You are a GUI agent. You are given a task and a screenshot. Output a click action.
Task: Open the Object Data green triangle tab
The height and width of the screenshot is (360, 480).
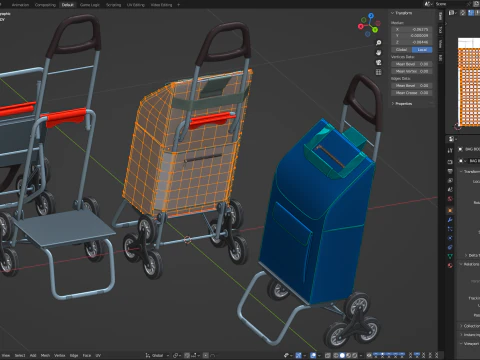[x=450, y=256]
